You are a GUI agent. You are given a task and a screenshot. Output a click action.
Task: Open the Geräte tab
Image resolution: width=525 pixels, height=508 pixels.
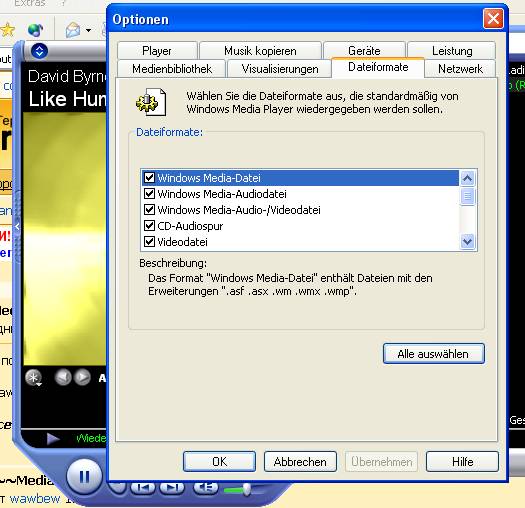point(364,51)
